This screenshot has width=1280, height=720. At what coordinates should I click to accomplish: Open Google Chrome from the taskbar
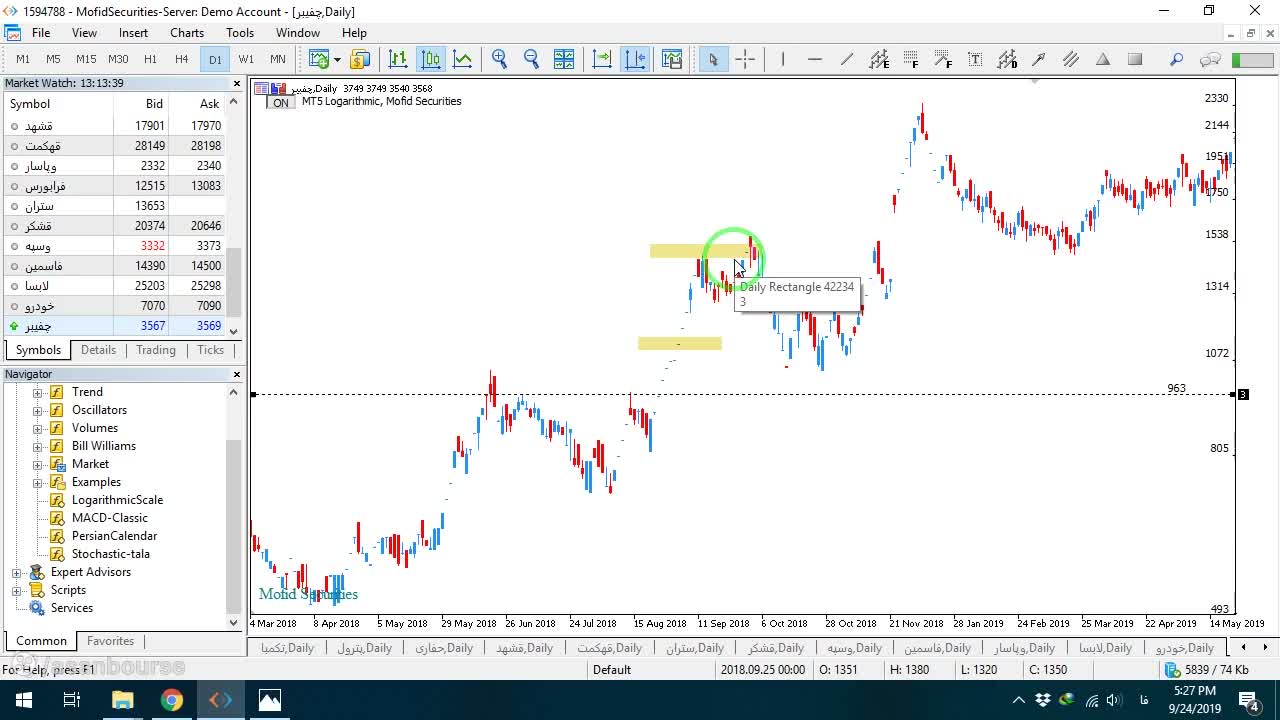click(x=172, y=700)
